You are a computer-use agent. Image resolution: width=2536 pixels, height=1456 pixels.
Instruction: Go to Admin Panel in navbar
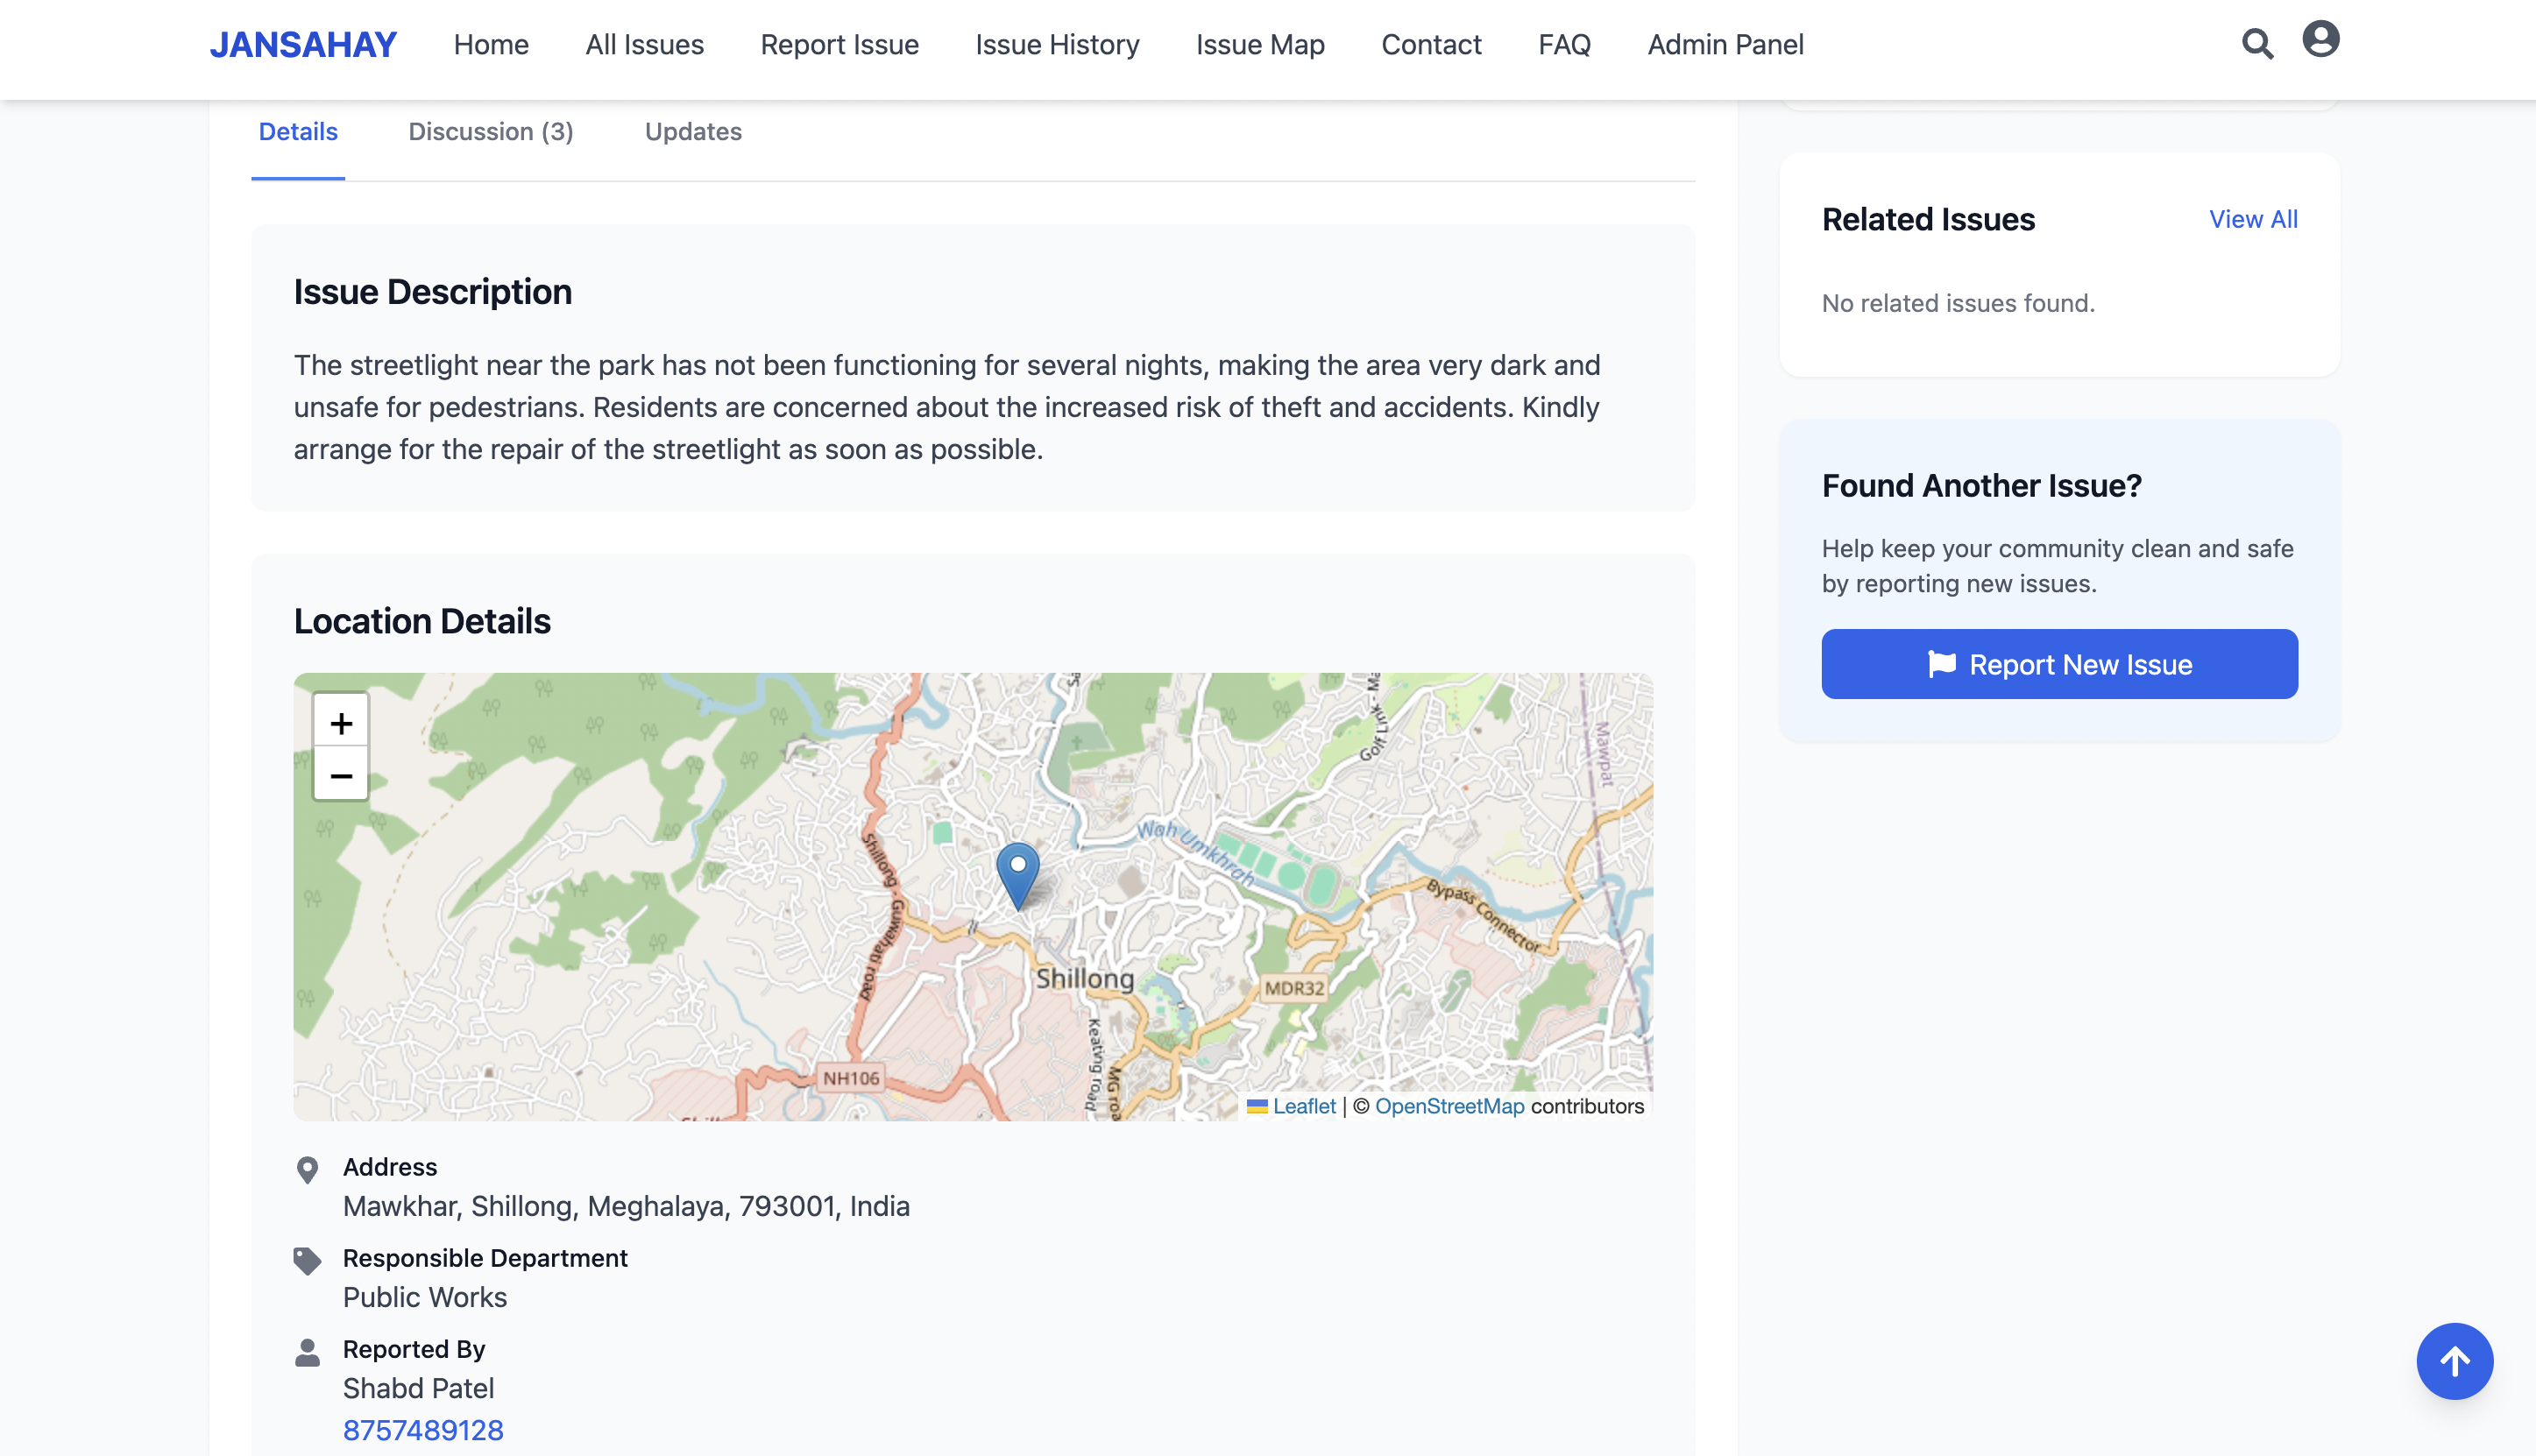pyautogui.click(x=1725, y=45)
